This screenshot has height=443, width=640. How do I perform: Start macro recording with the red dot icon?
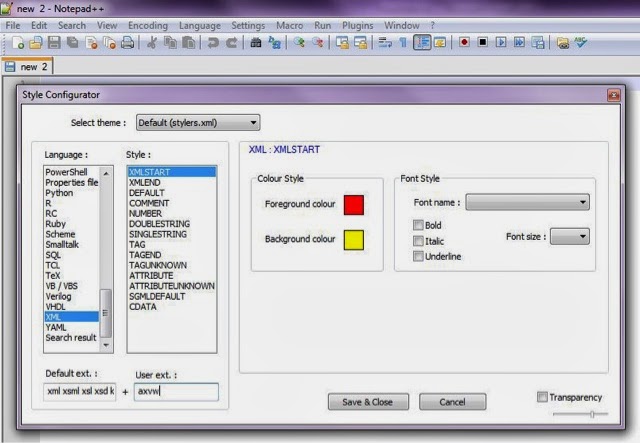coord(464,42)
